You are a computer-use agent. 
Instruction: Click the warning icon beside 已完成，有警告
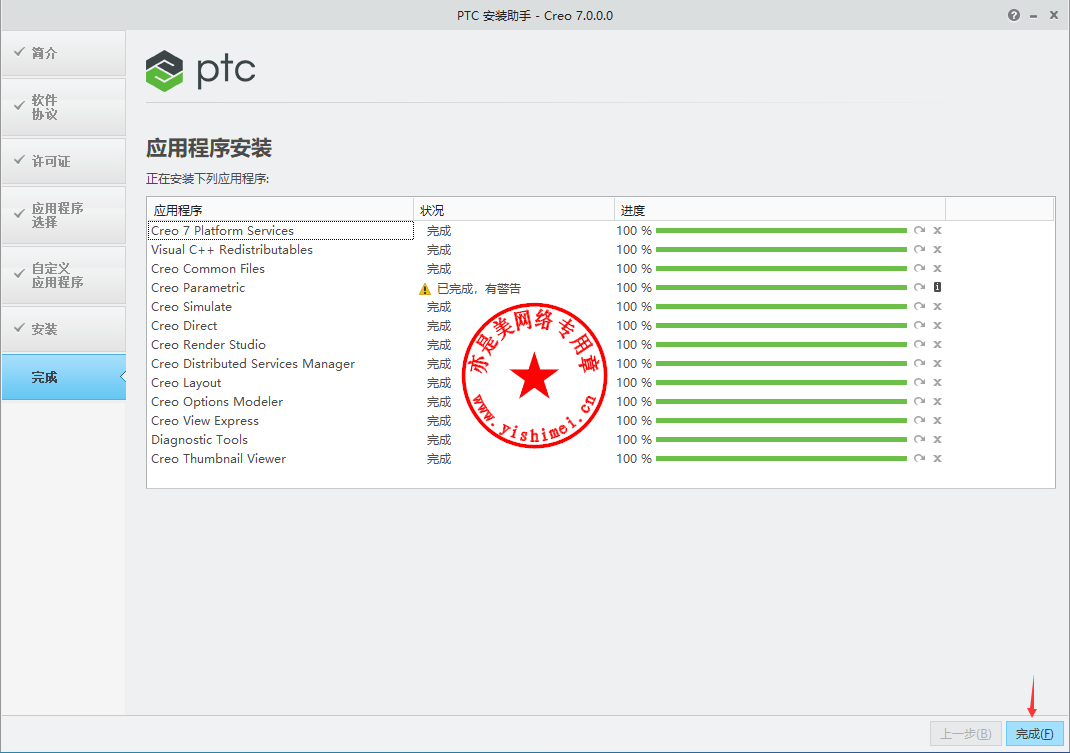(425, 289)
